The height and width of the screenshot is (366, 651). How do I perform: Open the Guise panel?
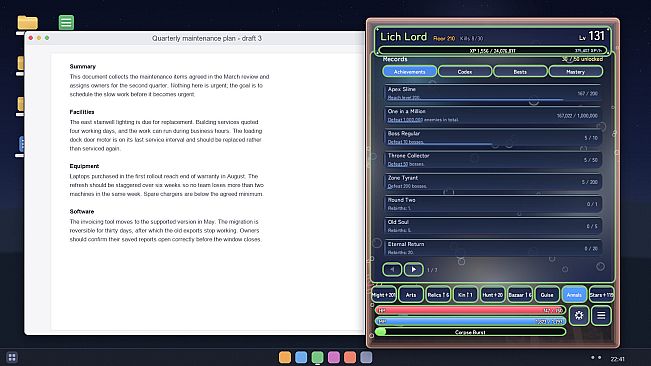click(547, 295)
